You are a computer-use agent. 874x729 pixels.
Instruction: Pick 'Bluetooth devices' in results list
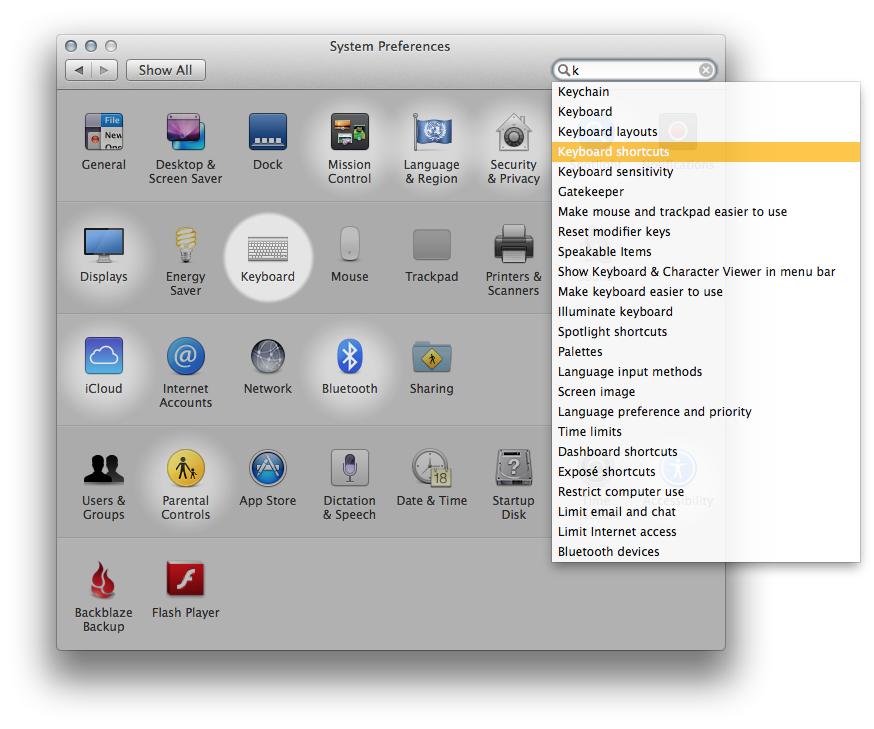tap(608, 552)
